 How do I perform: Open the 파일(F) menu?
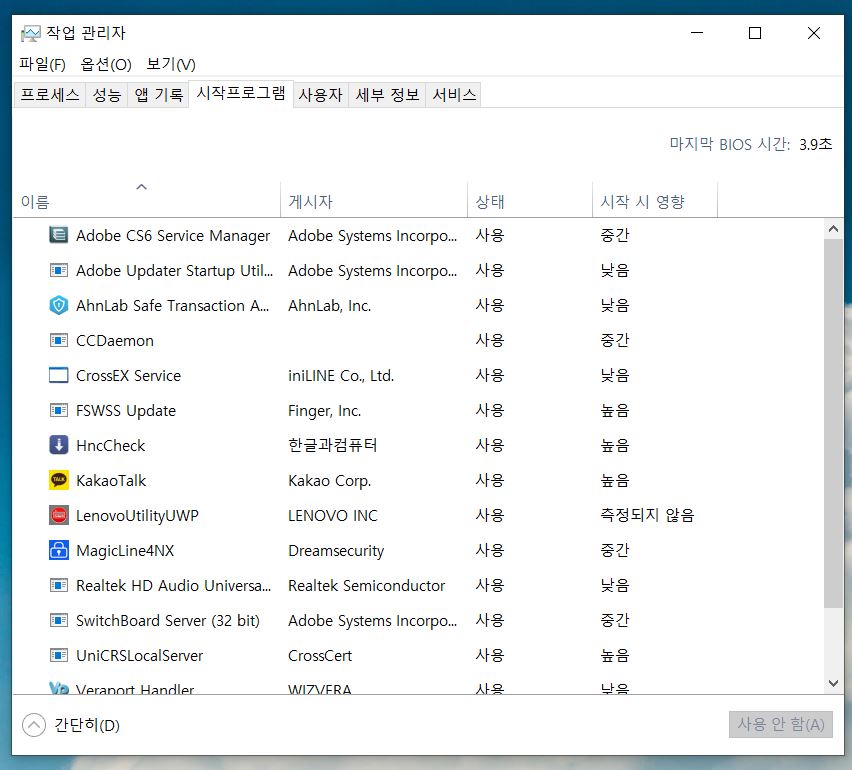click(x=42, y=64)
